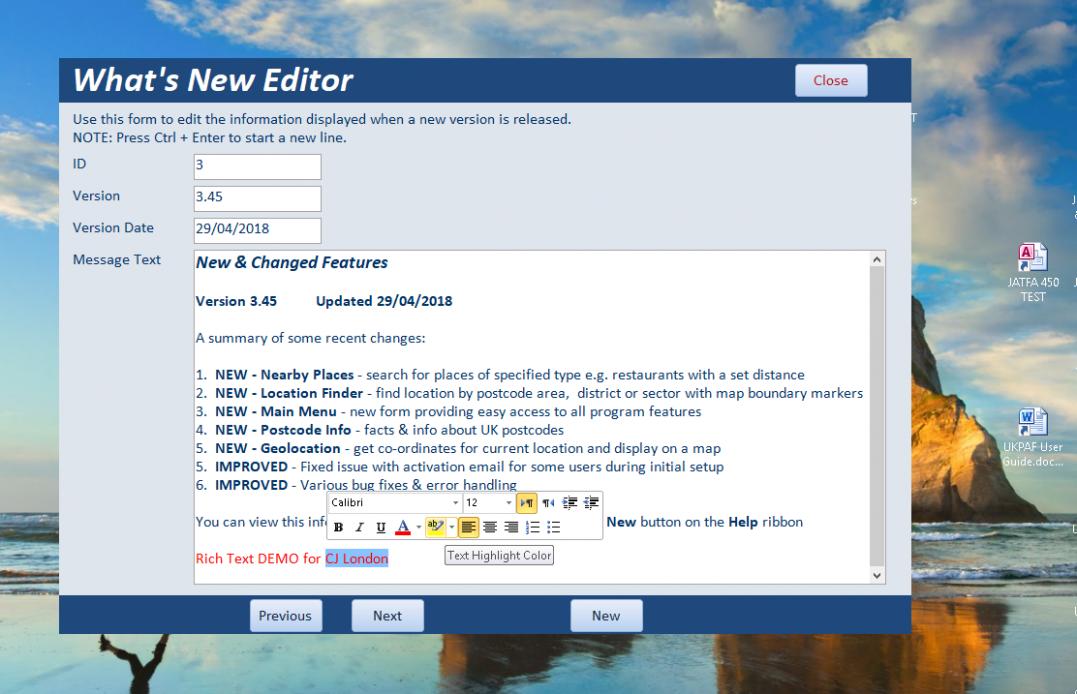This screenshot has width=1077, height=694.
Task: Click 'New & Changed Features' heading text
Action: click(x=292, y=262)
